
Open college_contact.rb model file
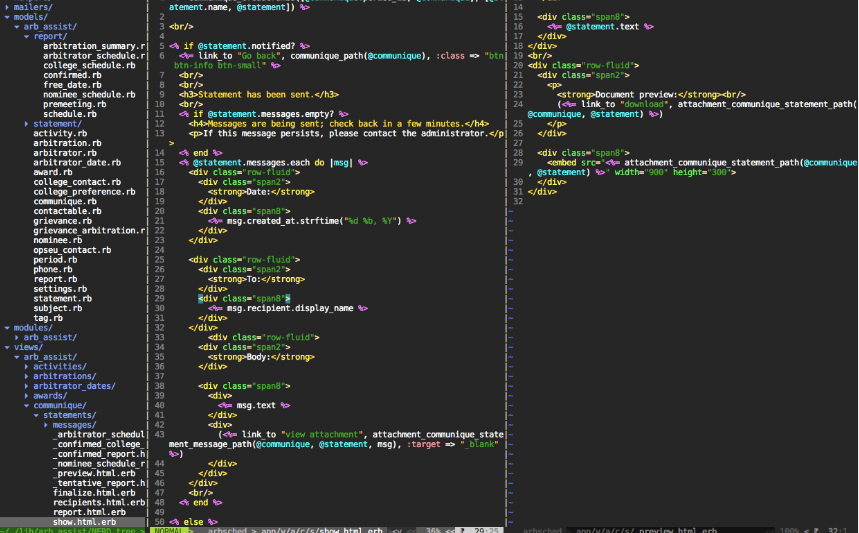click(77, 182)
